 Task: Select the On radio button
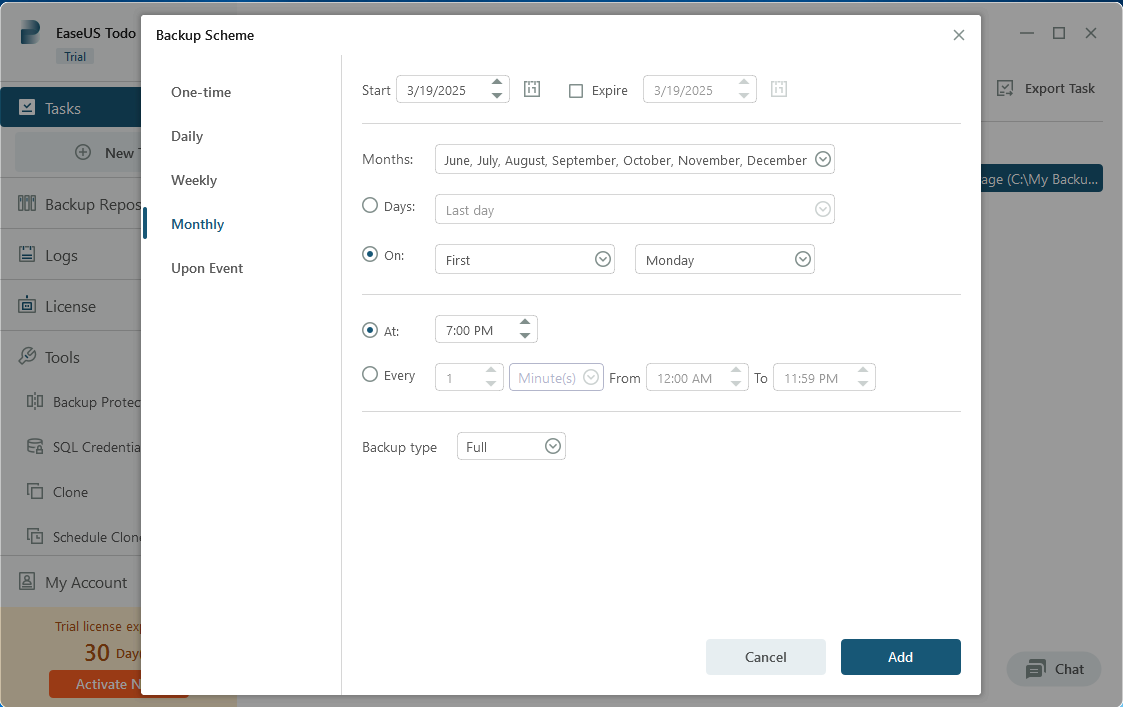point(370,254)
